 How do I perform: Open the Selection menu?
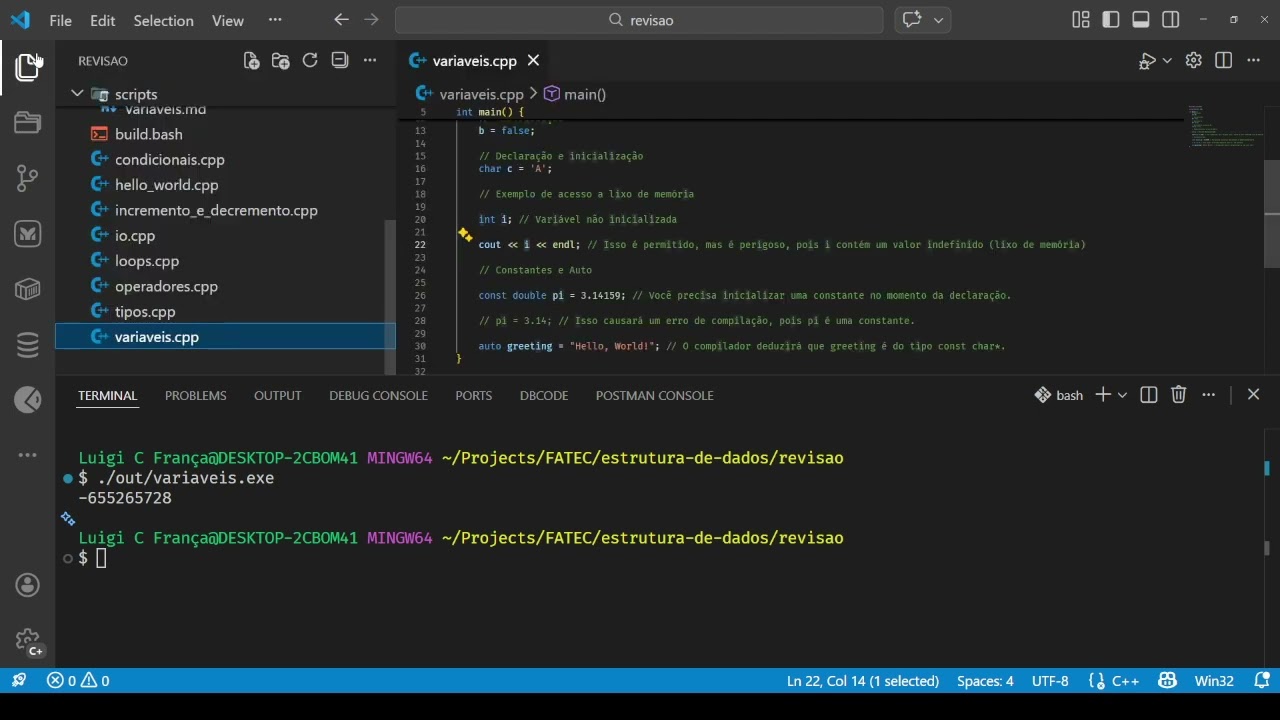163,20
